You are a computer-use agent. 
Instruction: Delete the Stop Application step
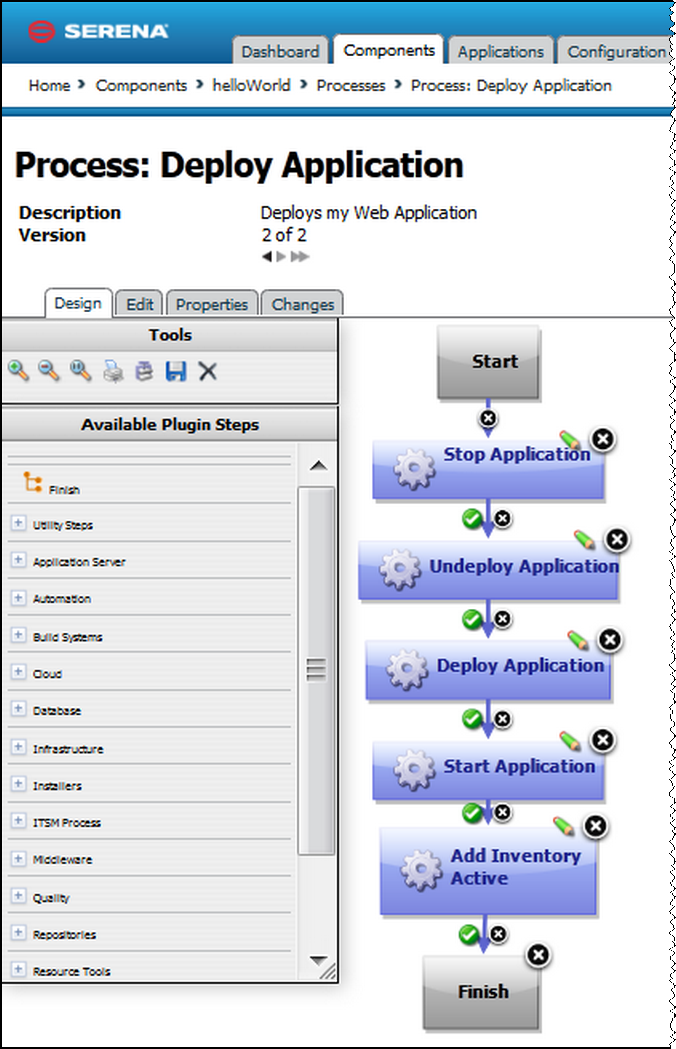pyautogui.click(x=603, y=439)
